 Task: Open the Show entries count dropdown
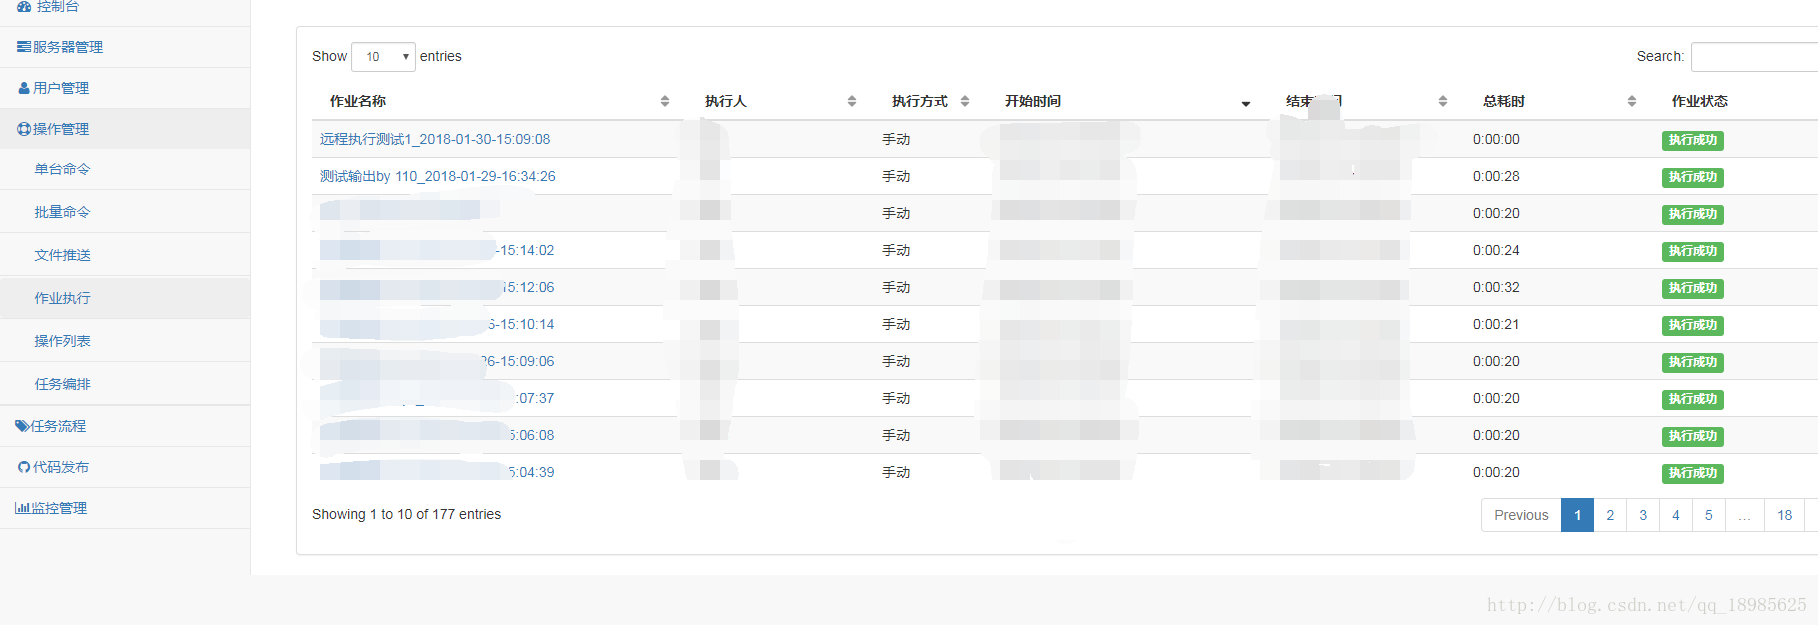click(383, 57)
